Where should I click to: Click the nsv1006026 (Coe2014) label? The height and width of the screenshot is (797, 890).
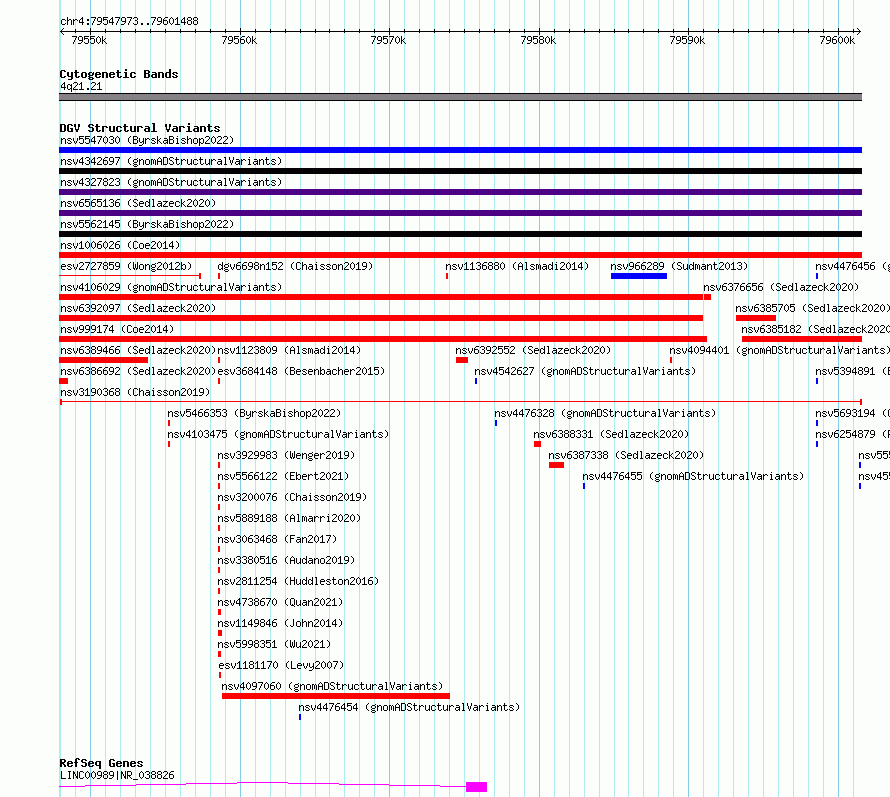[120, 245]
